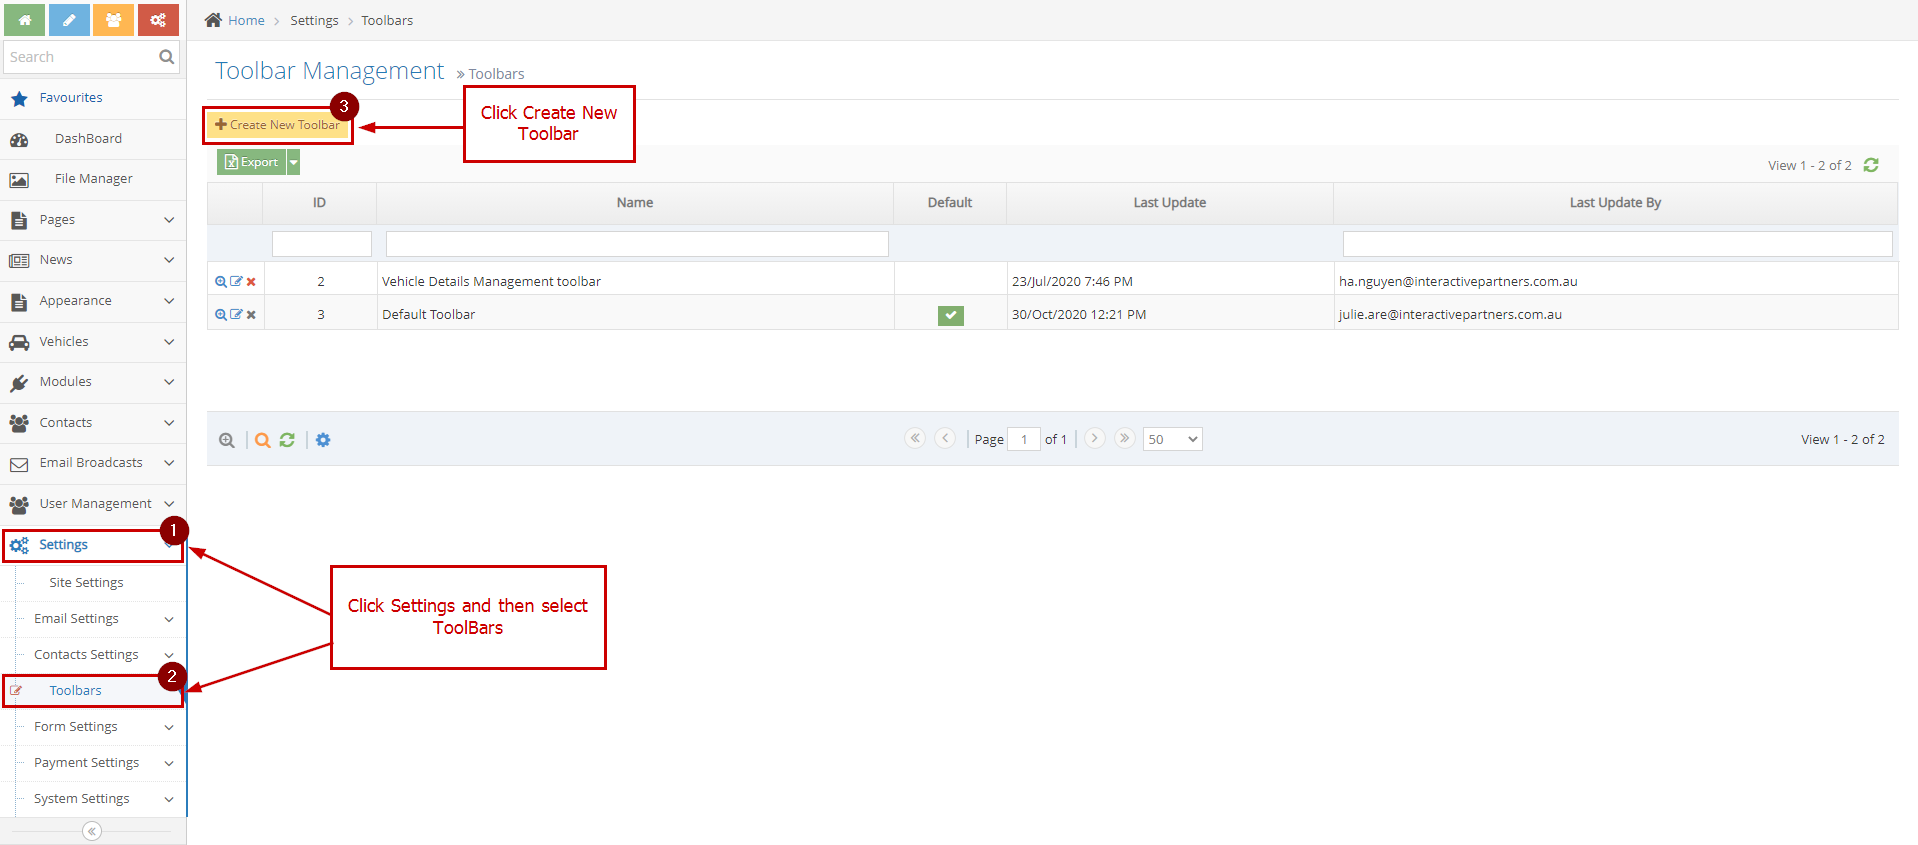Viewport: 1918px width, 845px height.
Task: Delete the Vehicle Details Management toolbar row
Action: point(251,282)
